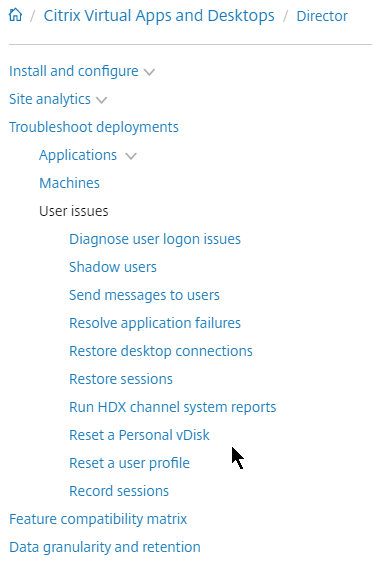Open Diagnose user logon issues
Viewport: 376px width, 567px height.
(x=155, y=239)
